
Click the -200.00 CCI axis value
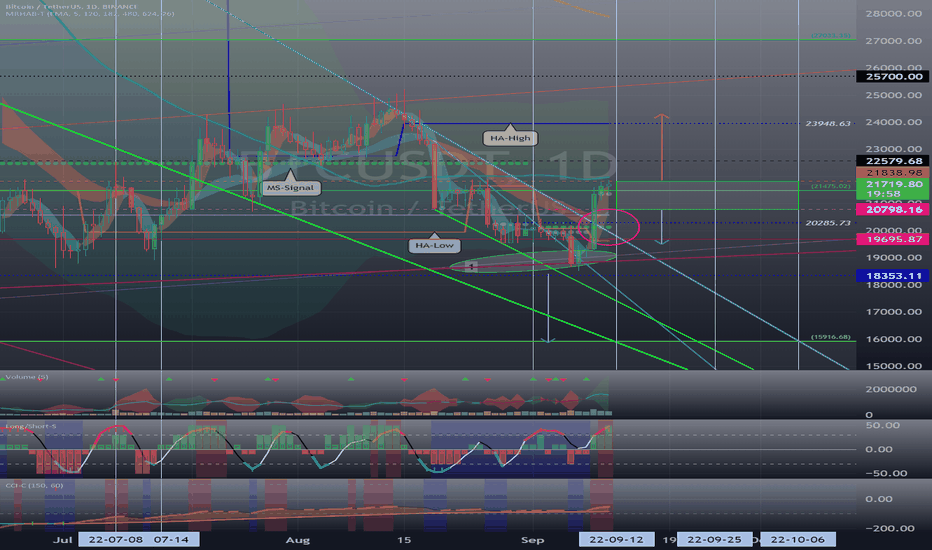coord(890,529)
